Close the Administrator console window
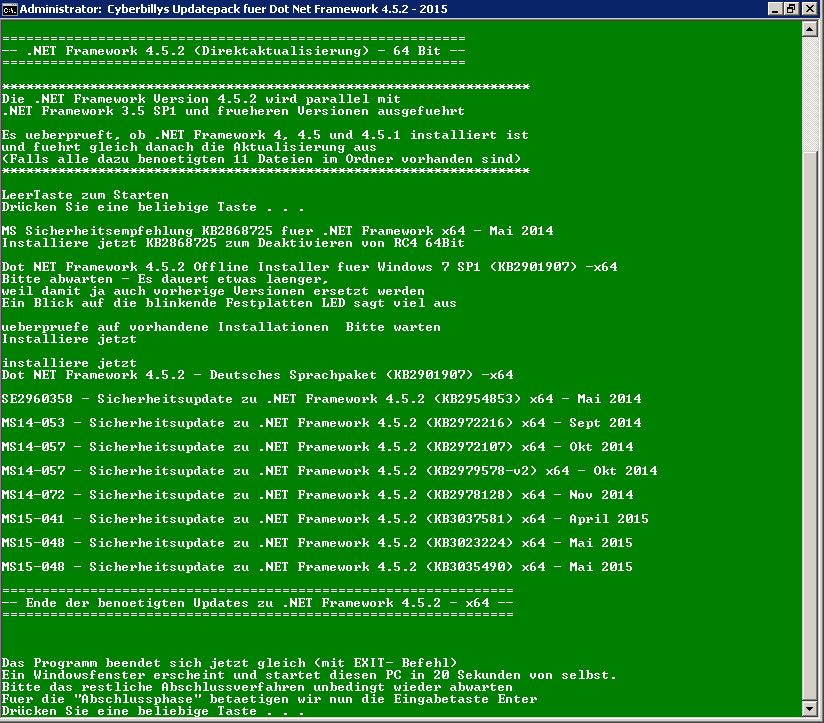This screenshot has width=824, height=723. [810, 9]
